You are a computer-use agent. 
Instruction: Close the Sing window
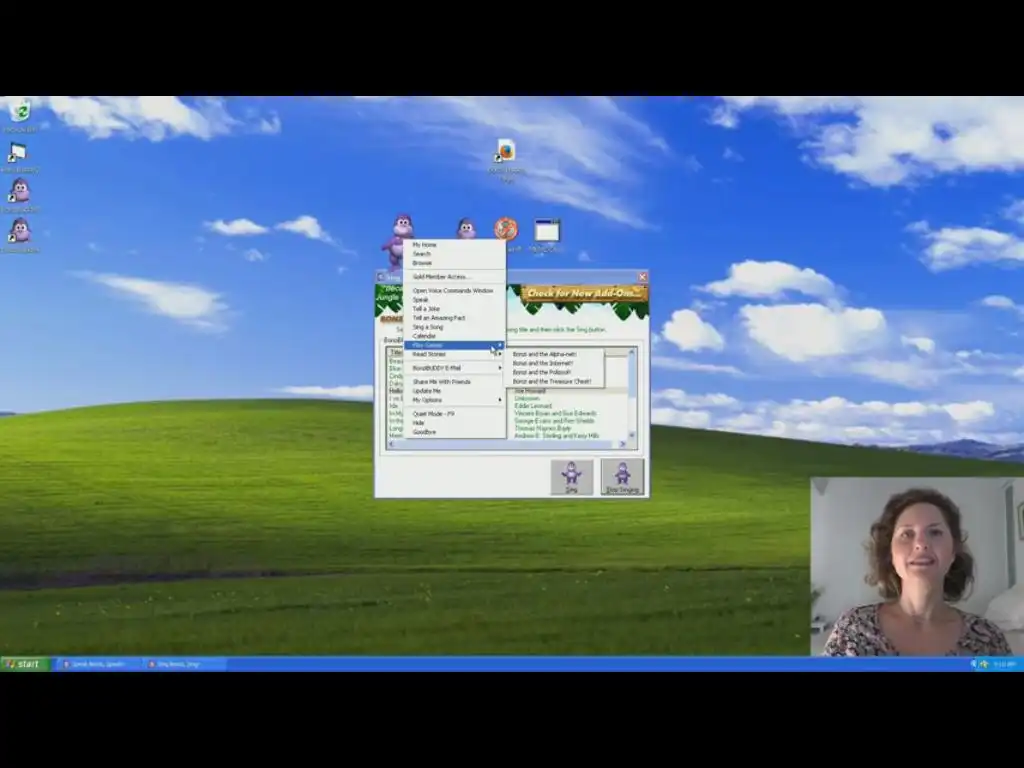[643, 277]
